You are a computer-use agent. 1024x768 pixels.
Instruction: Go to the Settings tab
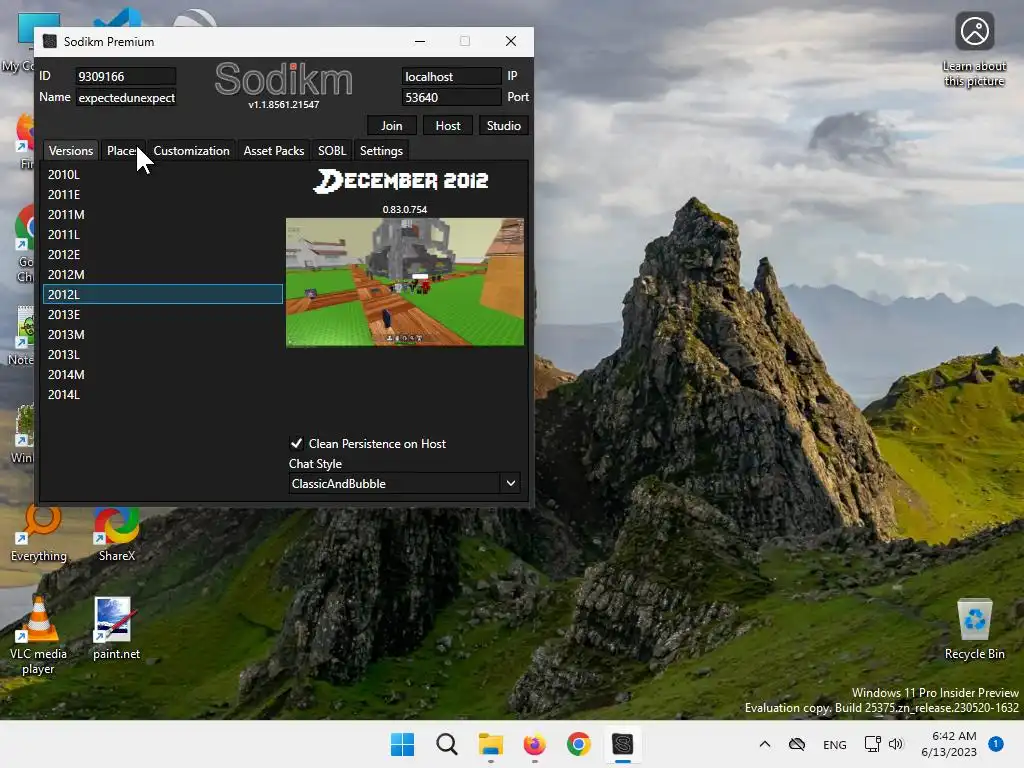[381, 151]
